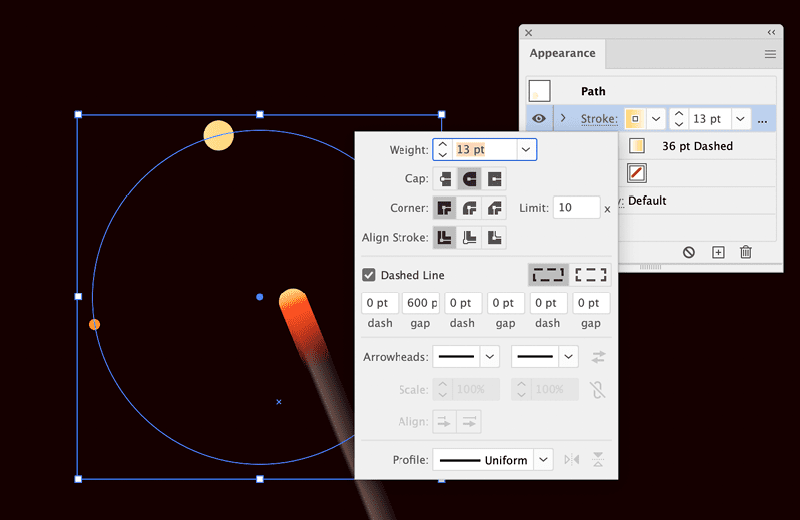The width and height of the screenshot is (800, 520).
Task: Click more options dots on Stroke row
Action: pos(762,121)
